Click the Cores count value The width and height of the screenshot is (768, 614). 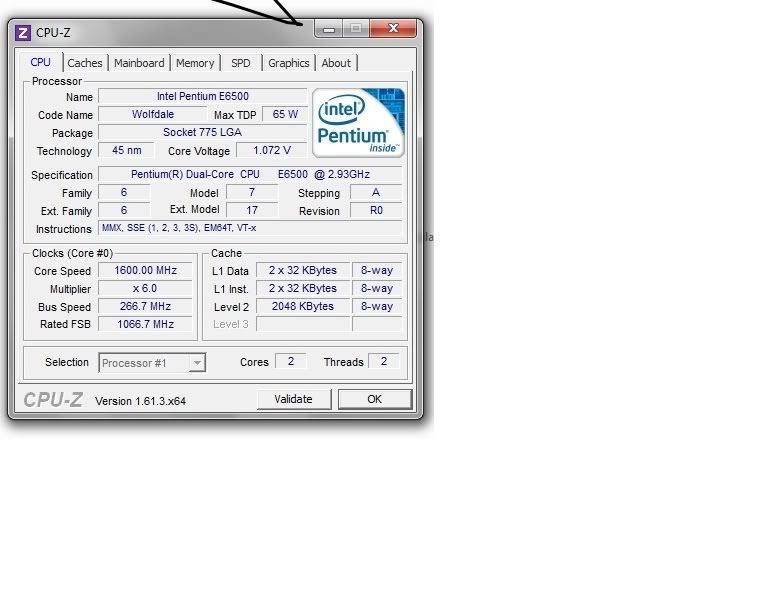(291, 361)
